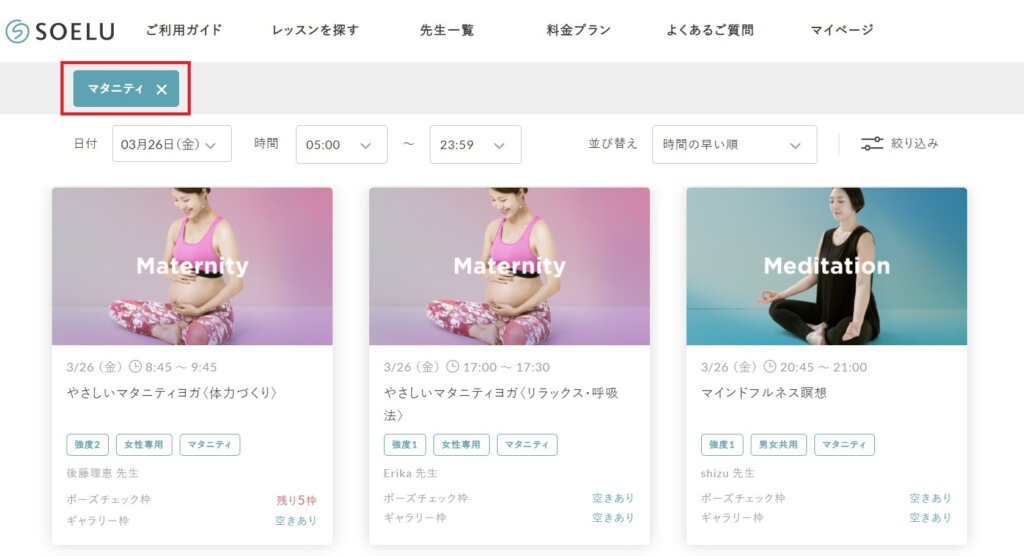Screen dimensions: 1024x556
Task: Open よくあるご質問 page
Action: 710,30
